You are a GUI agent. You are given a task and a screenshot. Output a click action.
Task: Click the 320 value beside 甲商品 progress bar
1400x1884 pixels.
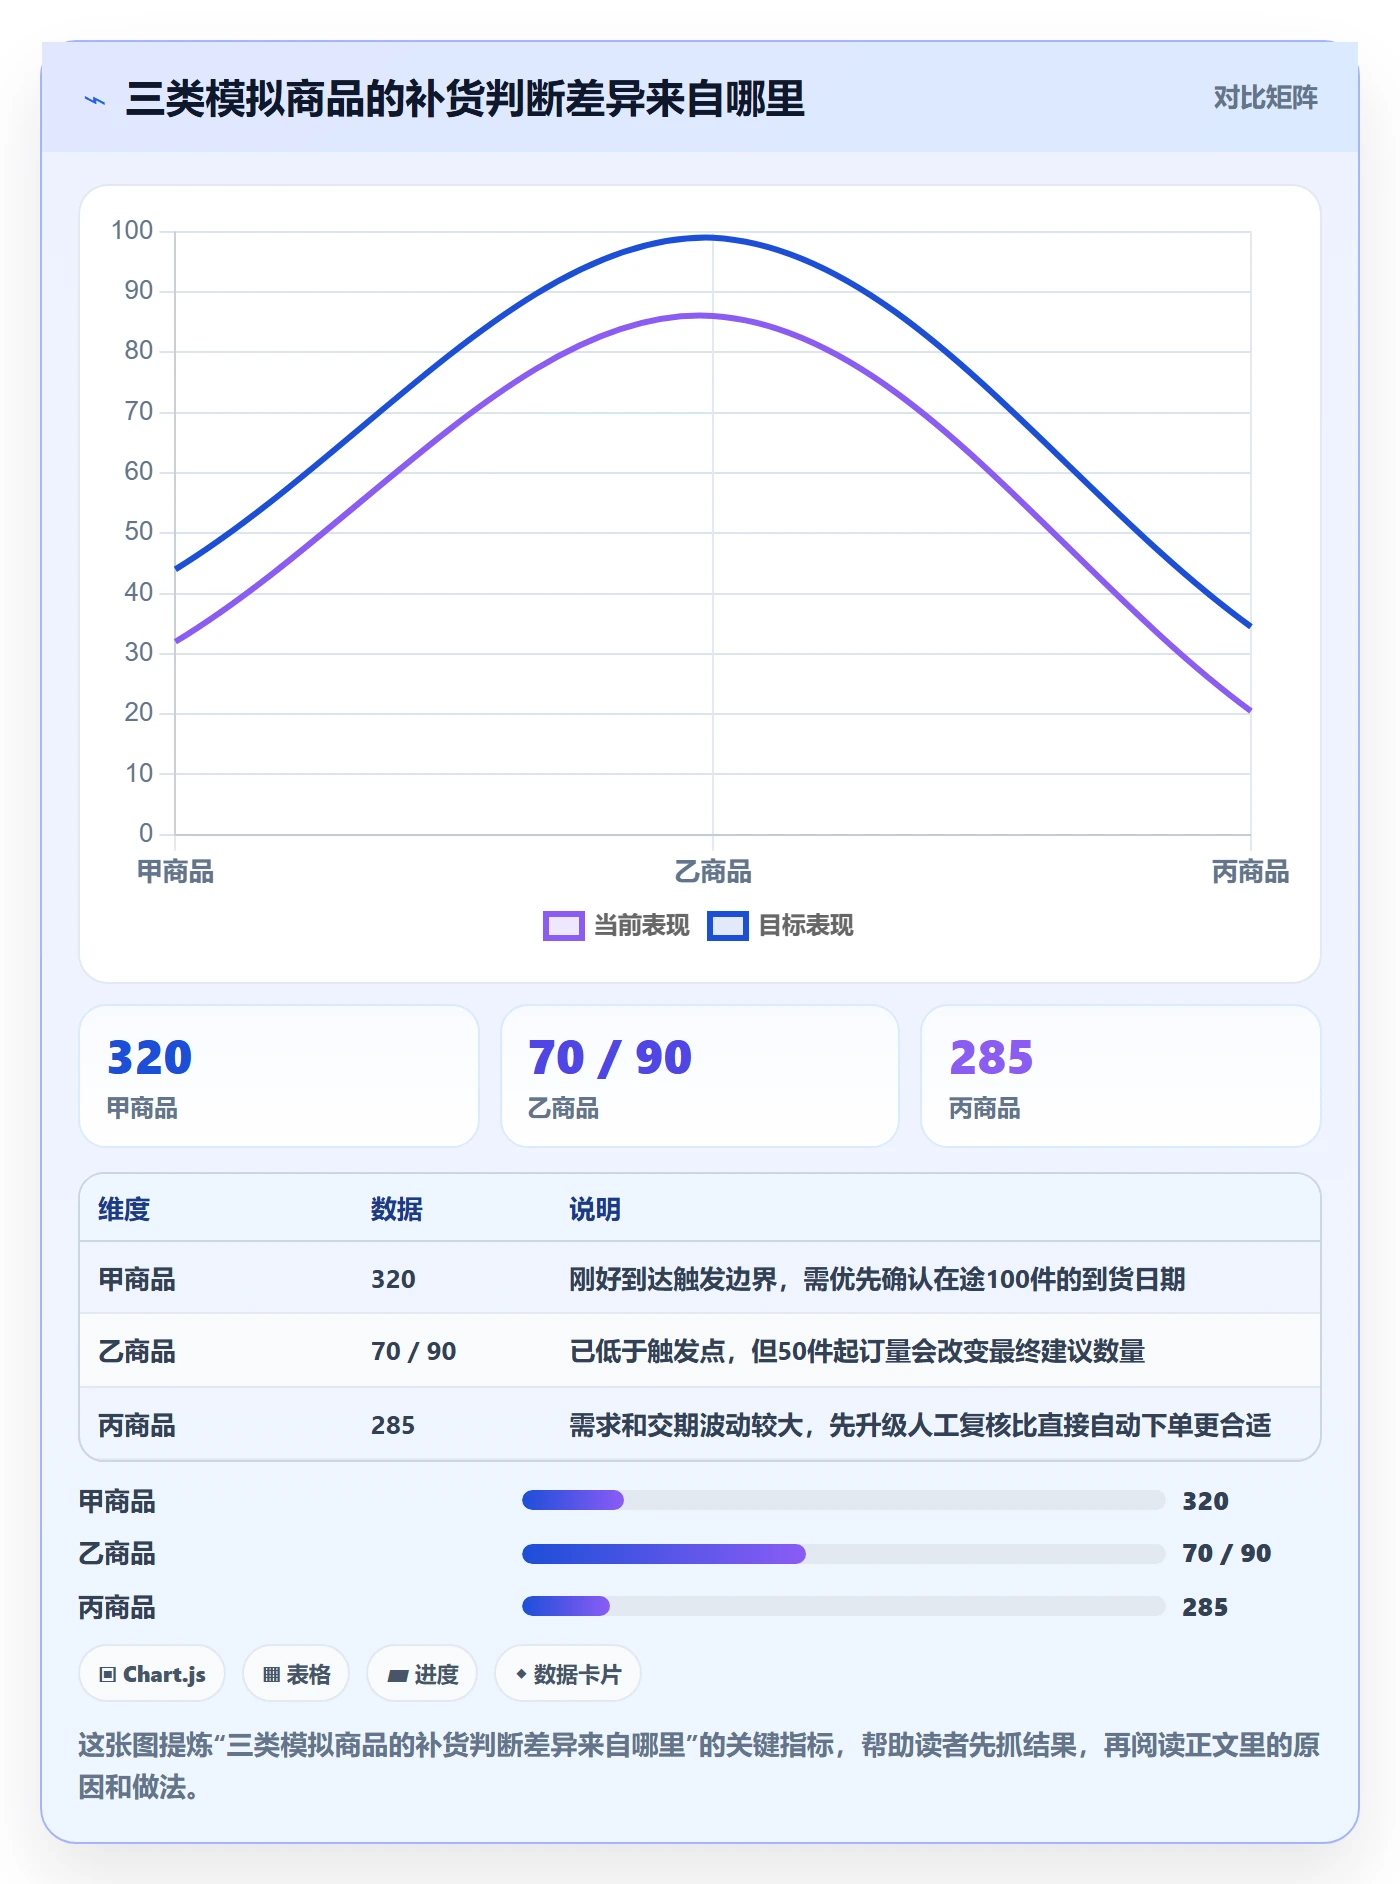1205,1501
